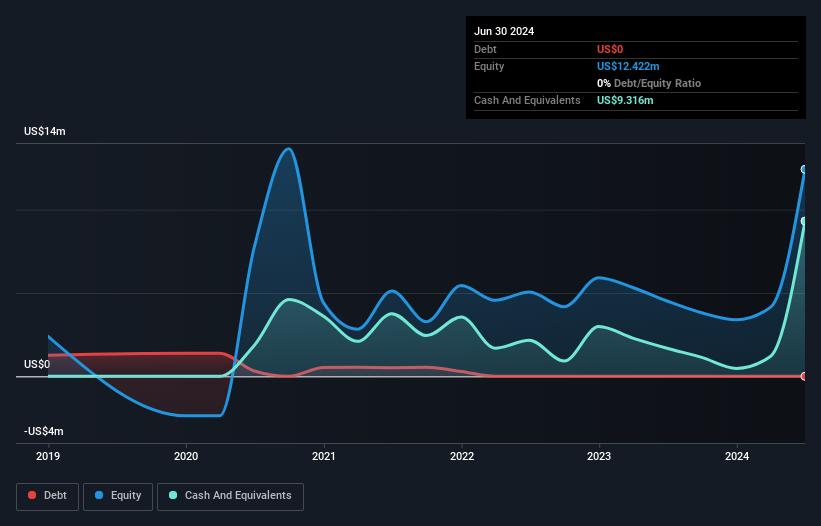Click the teal Cash legend dot
This screenshot has width=821, height=526.
(173, 495)
